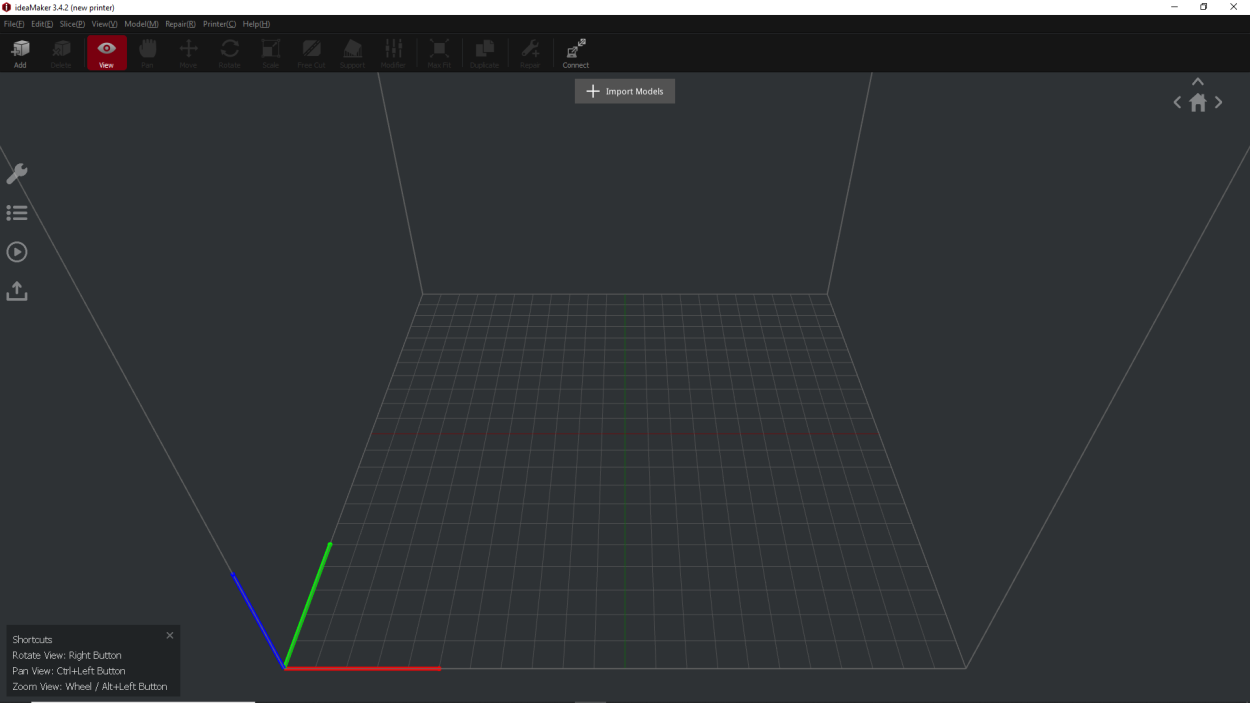The image size is (1250, 703).
Task: Select the Scale tool
Action: (270, 53)
